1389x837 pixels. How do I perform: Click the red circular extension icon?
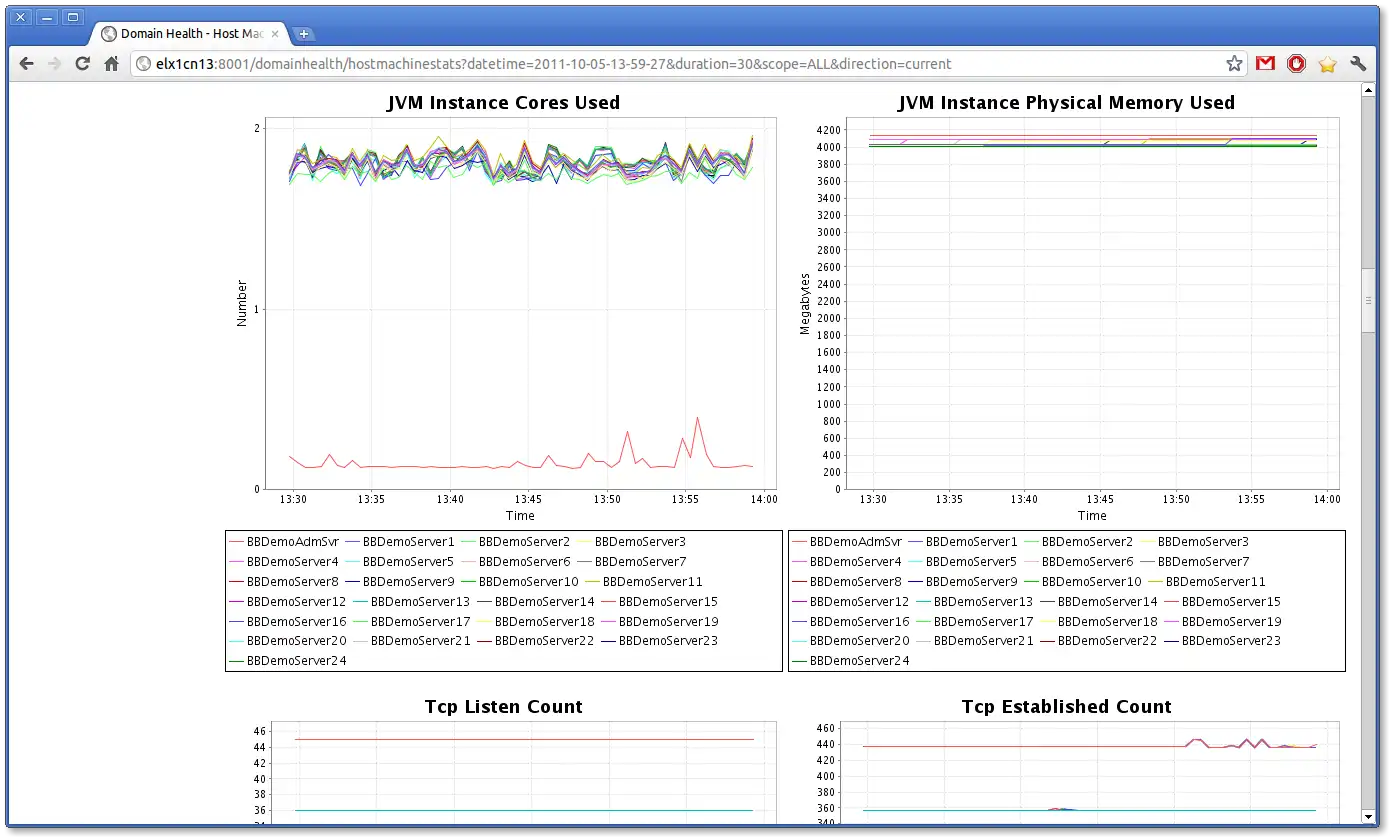(x=1296, y=63)
